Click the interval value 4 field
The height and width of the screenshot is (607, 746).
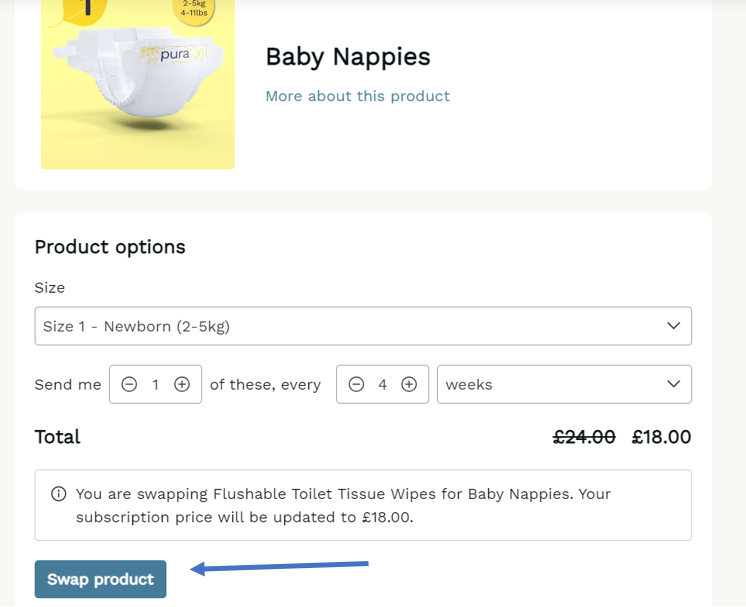click(x=383, y=384)
